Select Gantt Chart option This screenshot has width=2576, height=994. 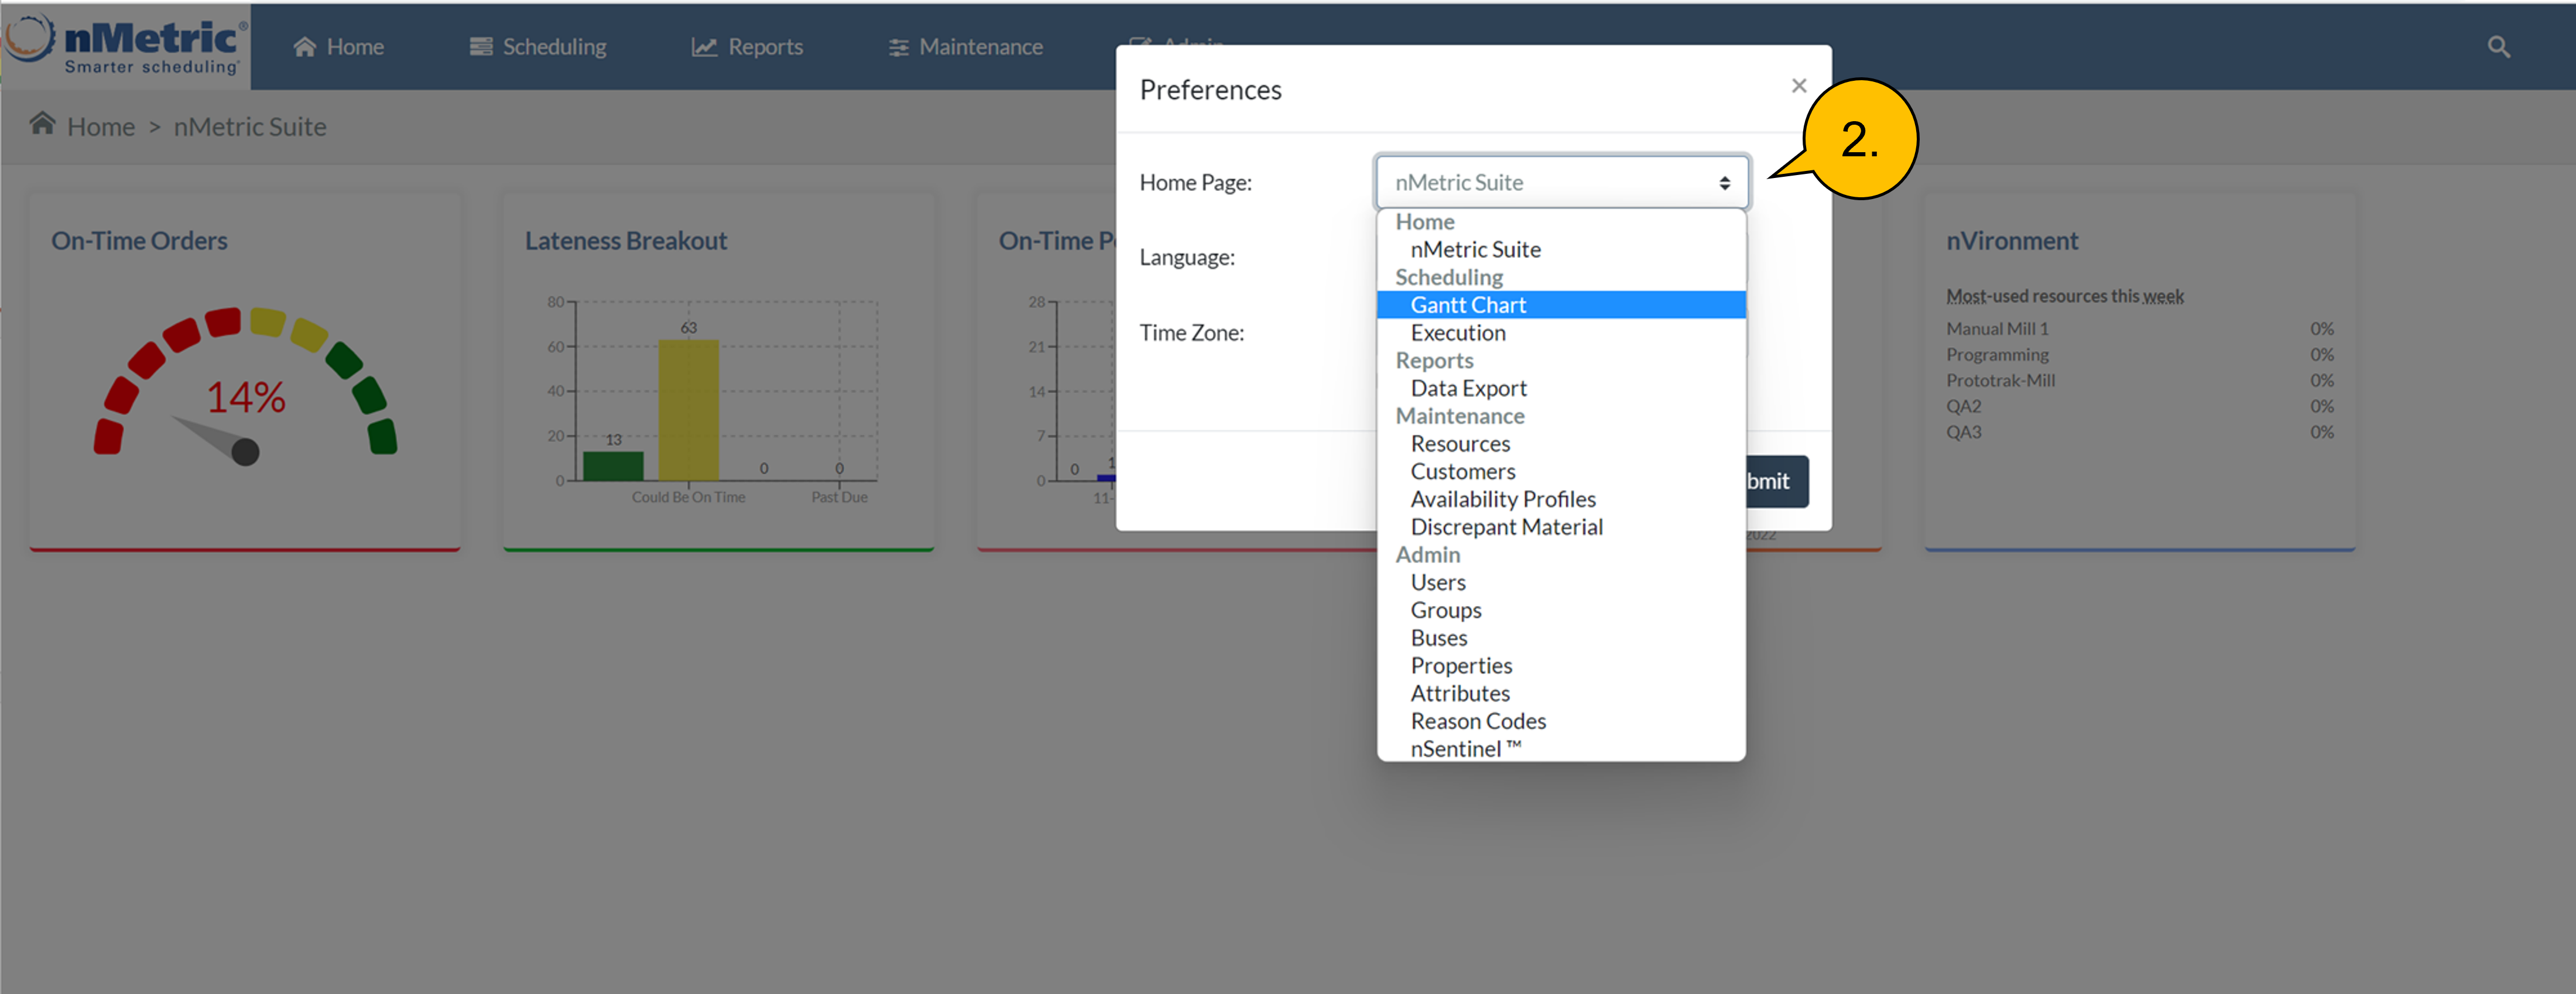[1467, 305]
